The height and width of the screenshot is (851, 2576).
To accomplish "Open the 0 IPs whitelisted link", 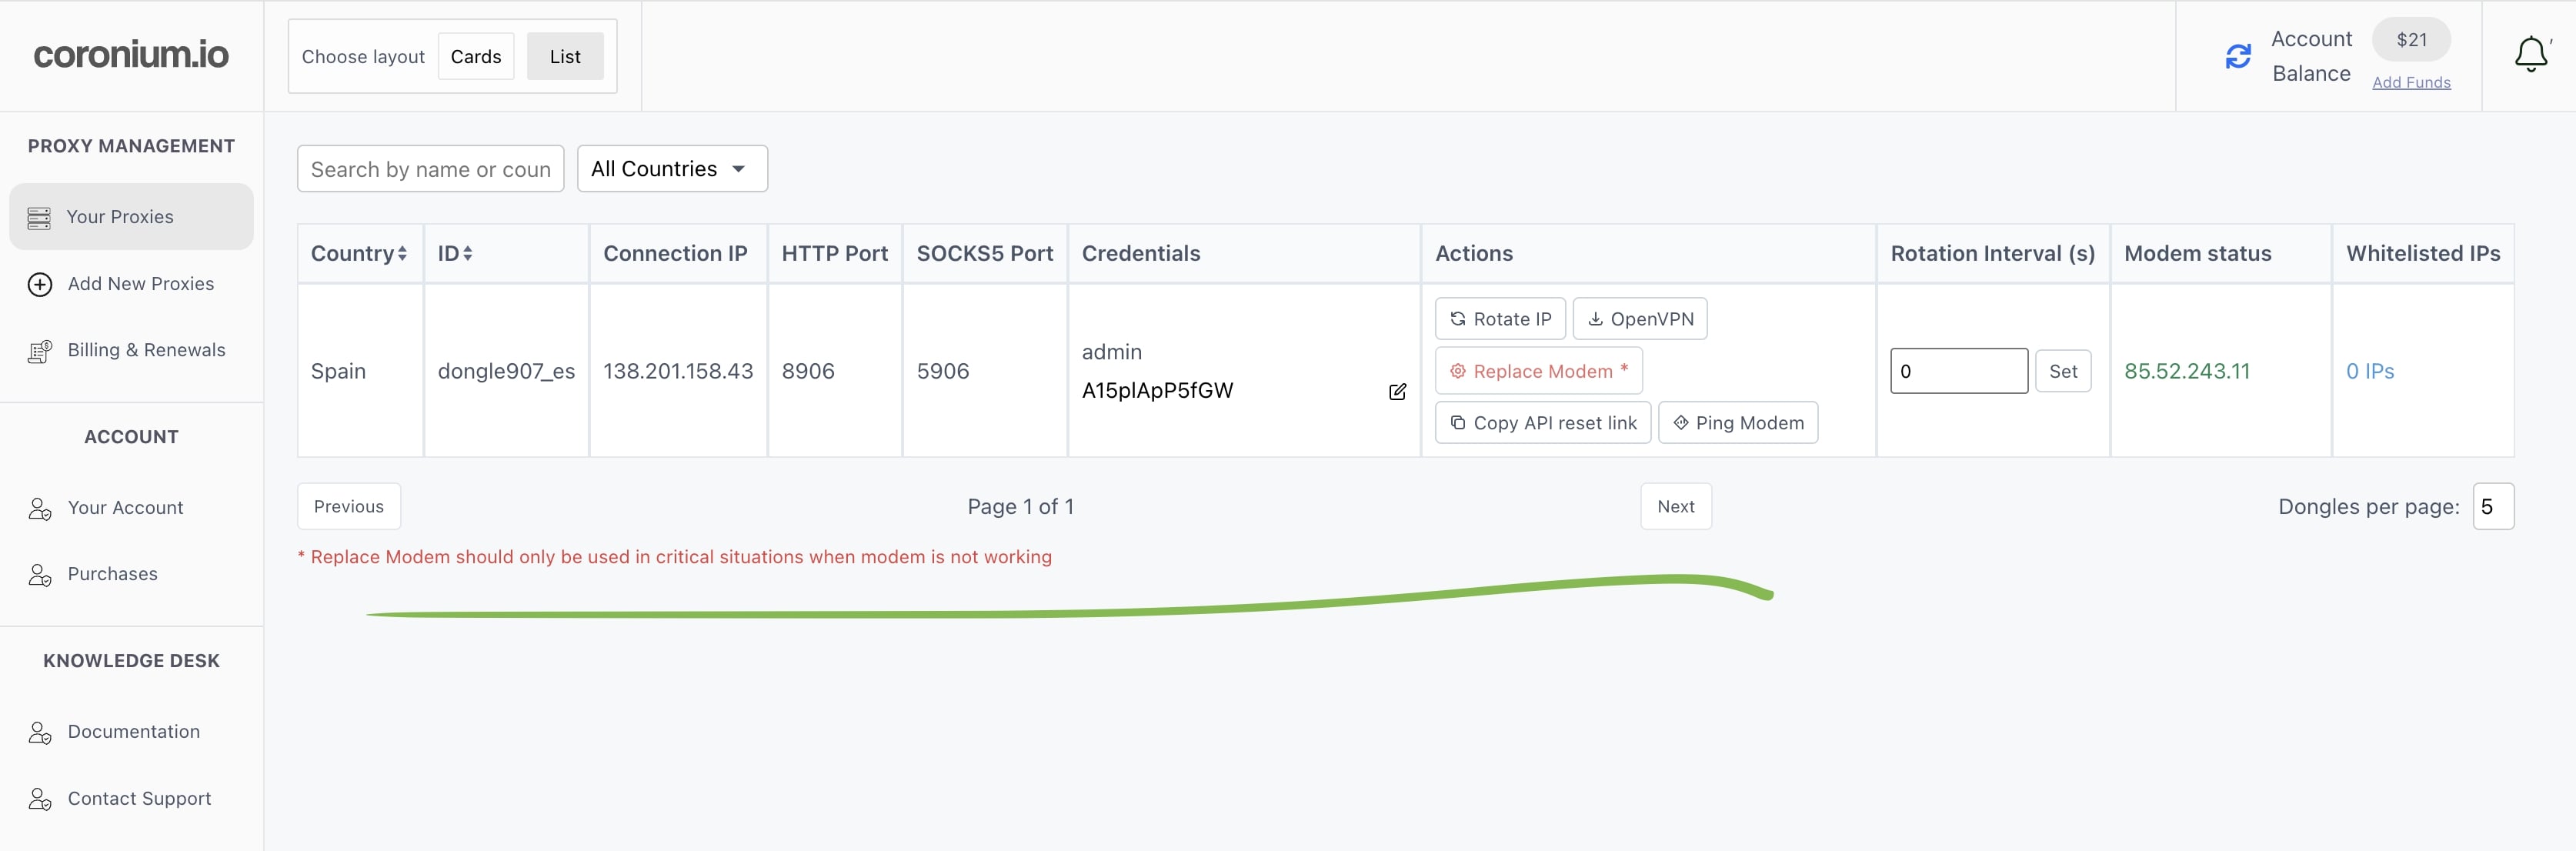I will (x=2370, y=371).
